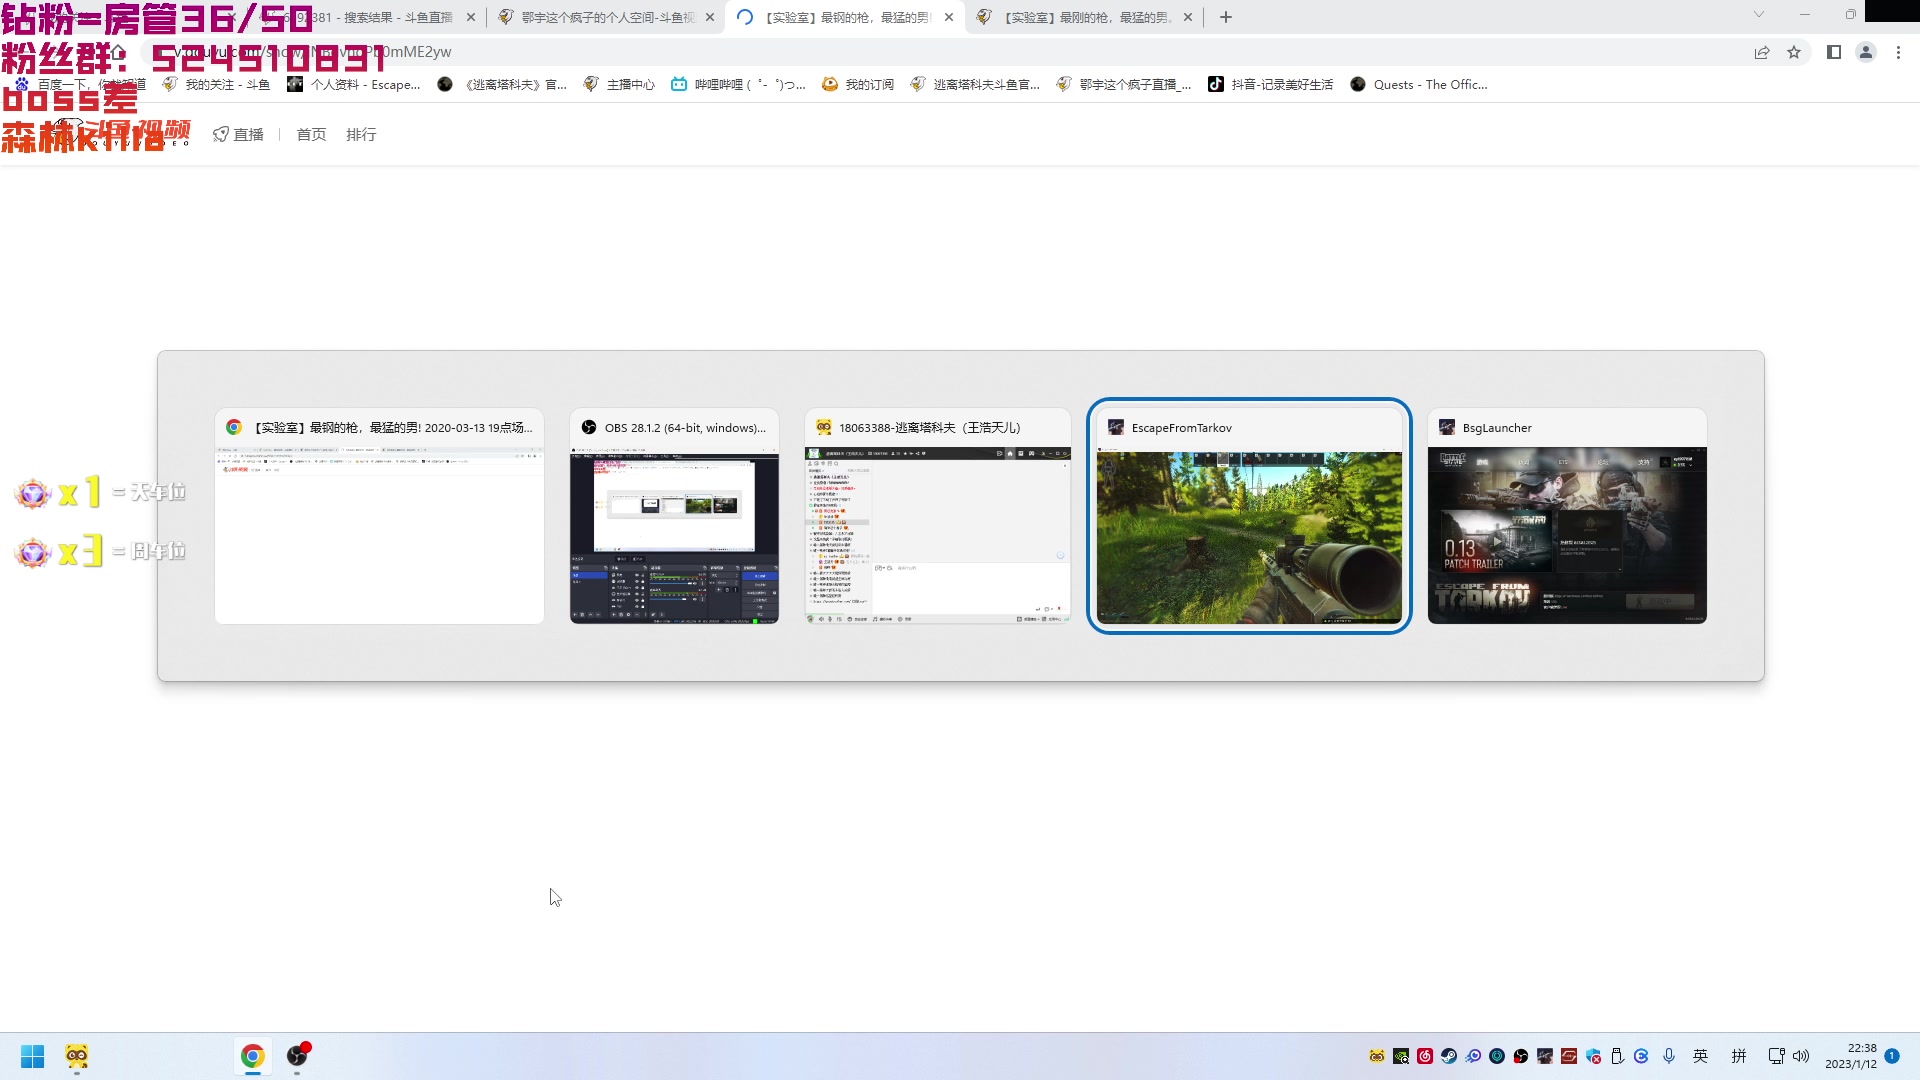1920x1080 pixels.
Task: Select the loading 实验室 最钢的枪 tab
Action: coord(845,17)
